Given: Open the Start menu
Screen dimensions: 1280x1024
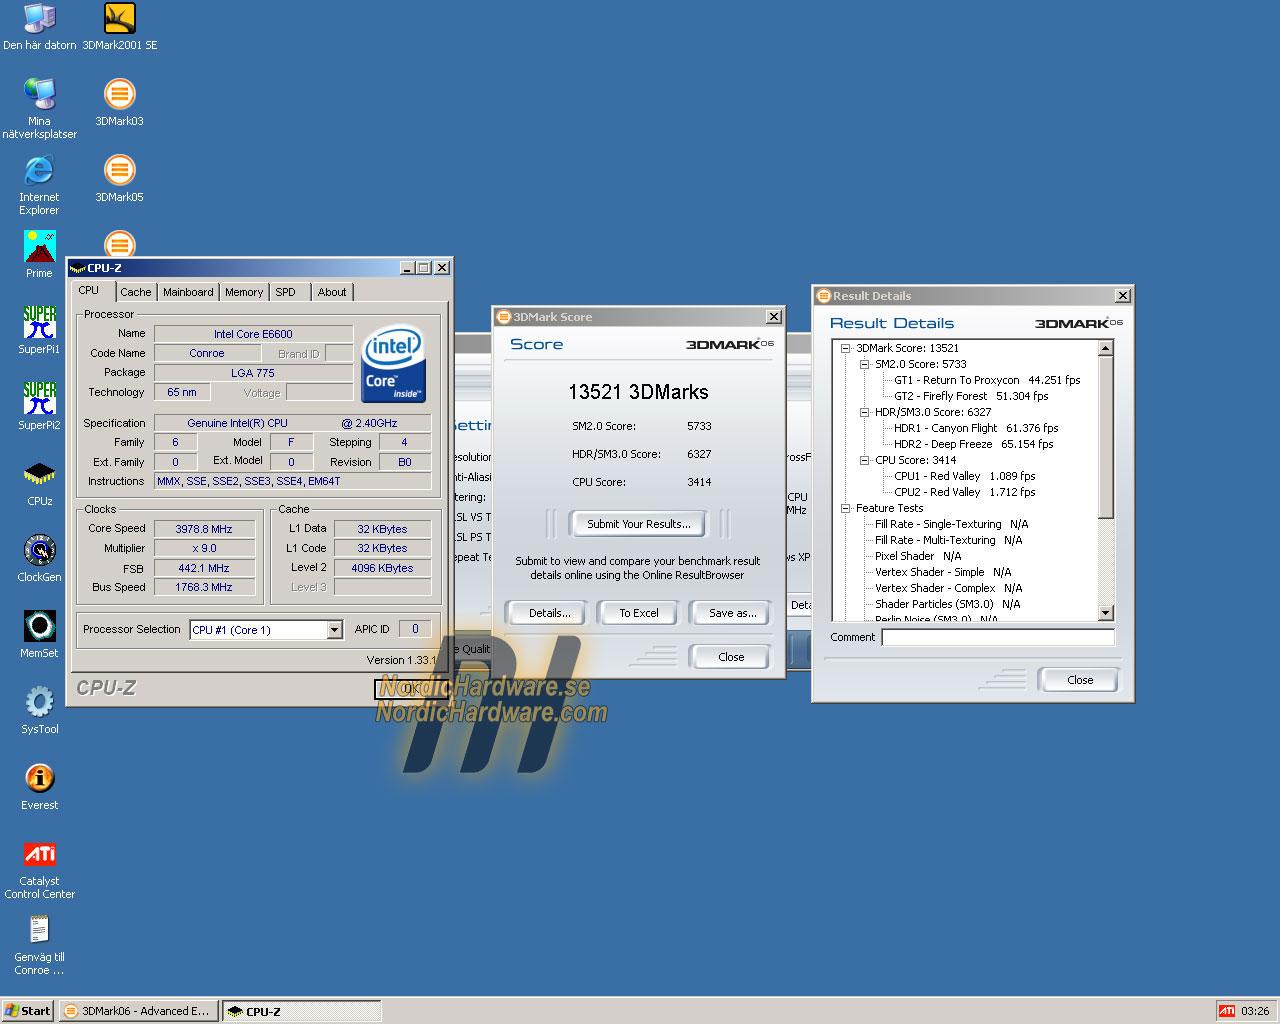Looking at the screenshot, I should click(x=27, y=1011).
